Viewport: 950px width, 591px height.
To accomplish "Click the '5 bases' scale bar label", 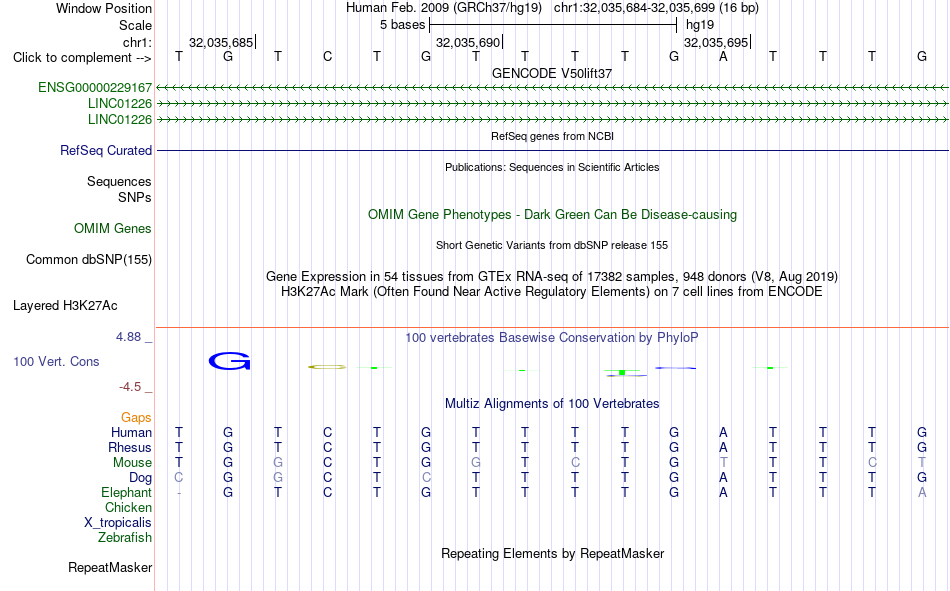I will (402, 25).
